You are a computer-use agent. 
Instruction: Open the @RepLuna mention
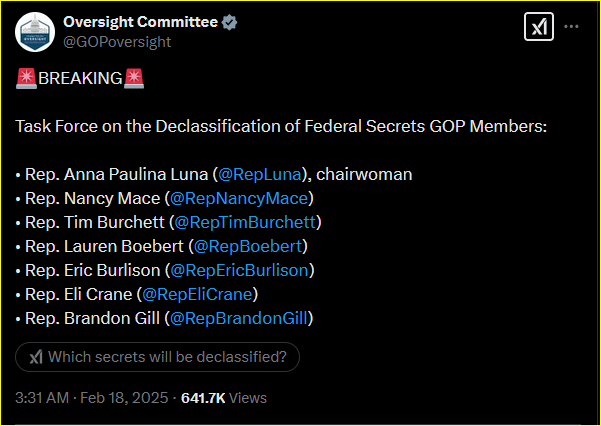[x=259, y=174]
